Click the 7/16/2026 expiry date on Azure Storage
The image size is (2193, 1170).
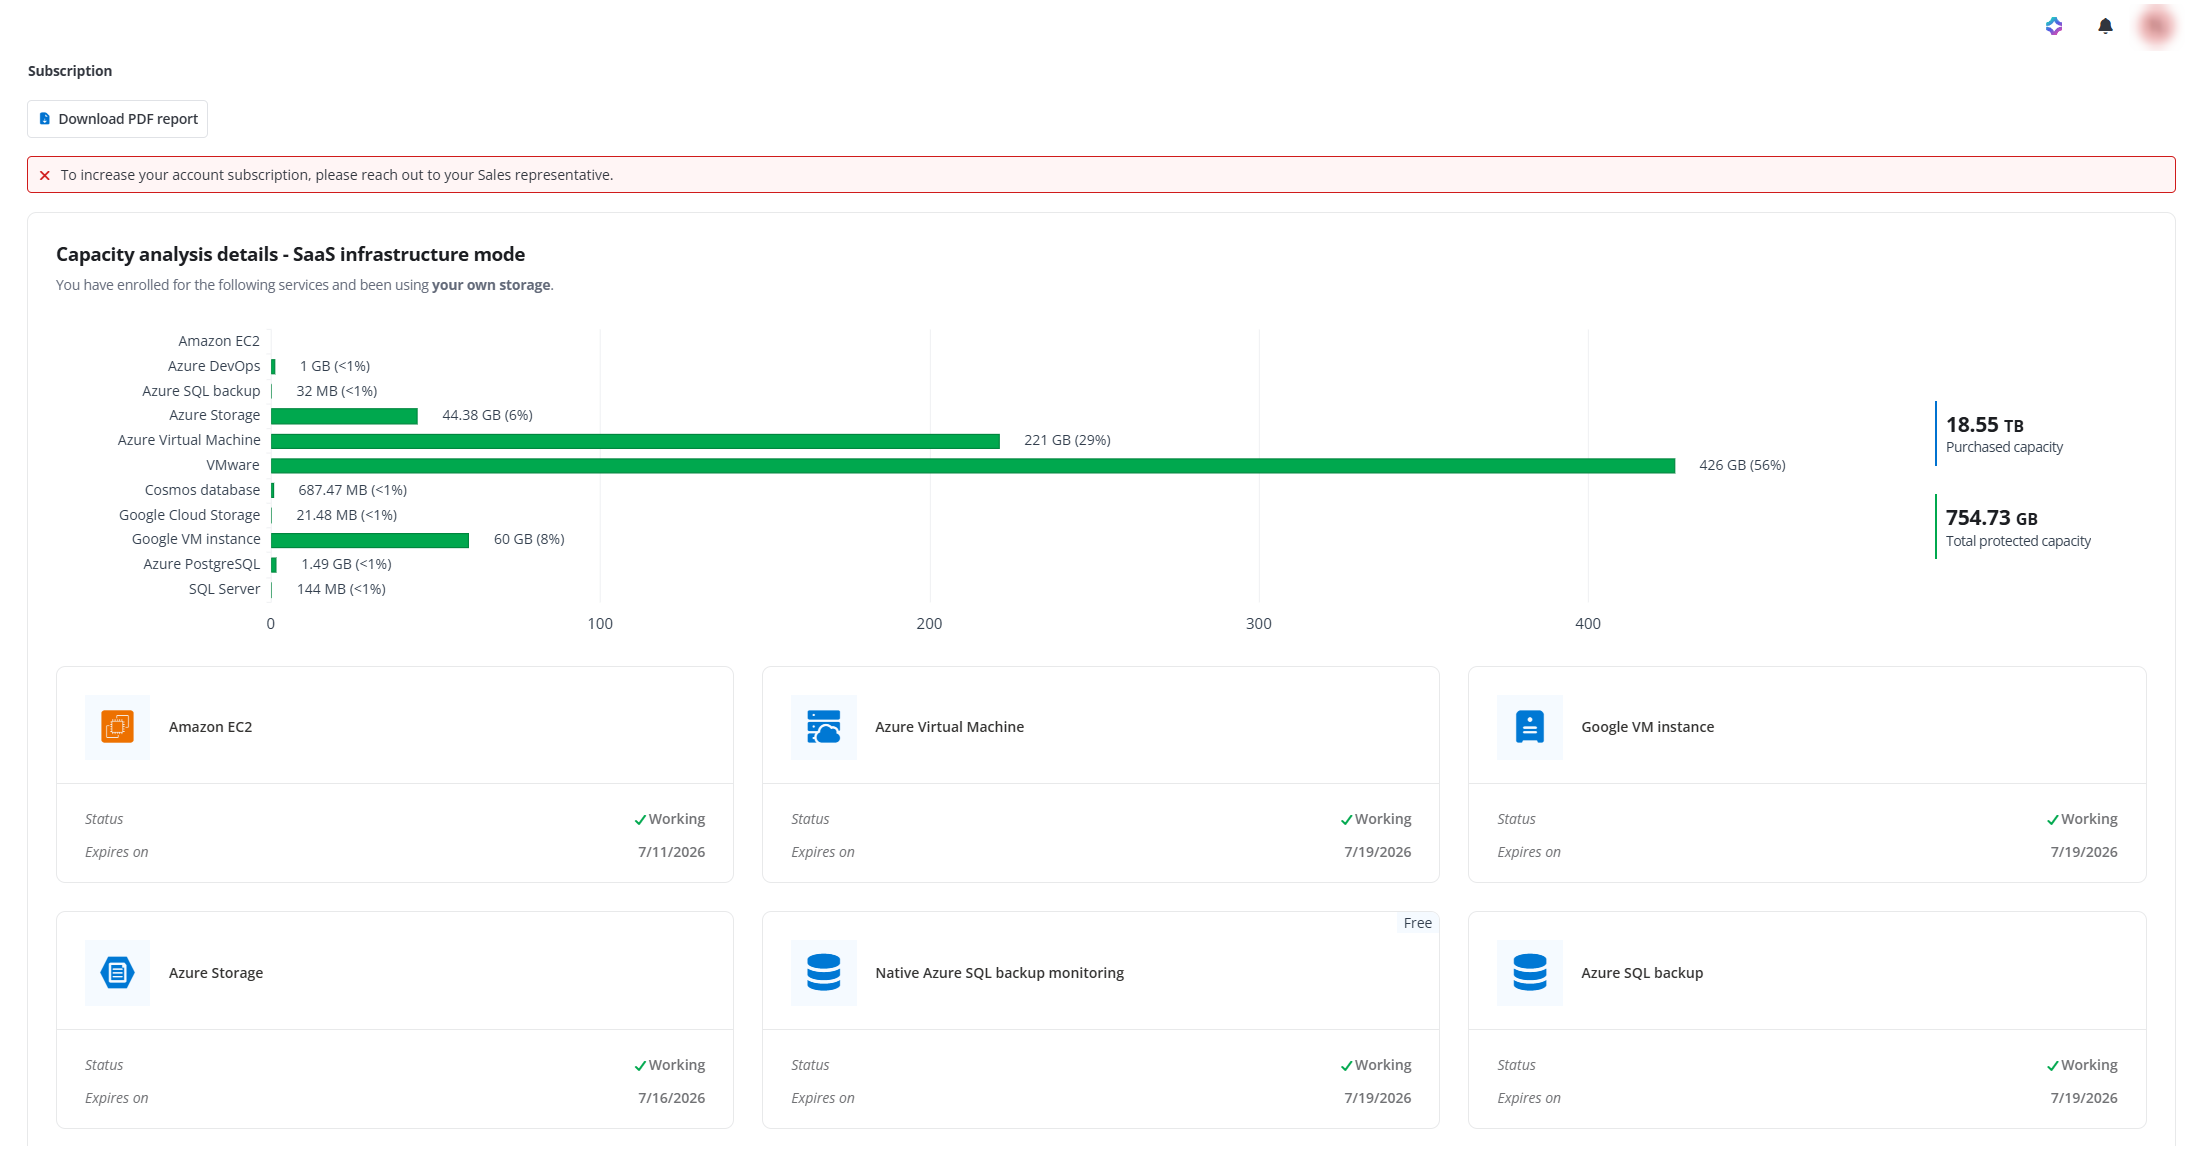(x=671, y=1098)
